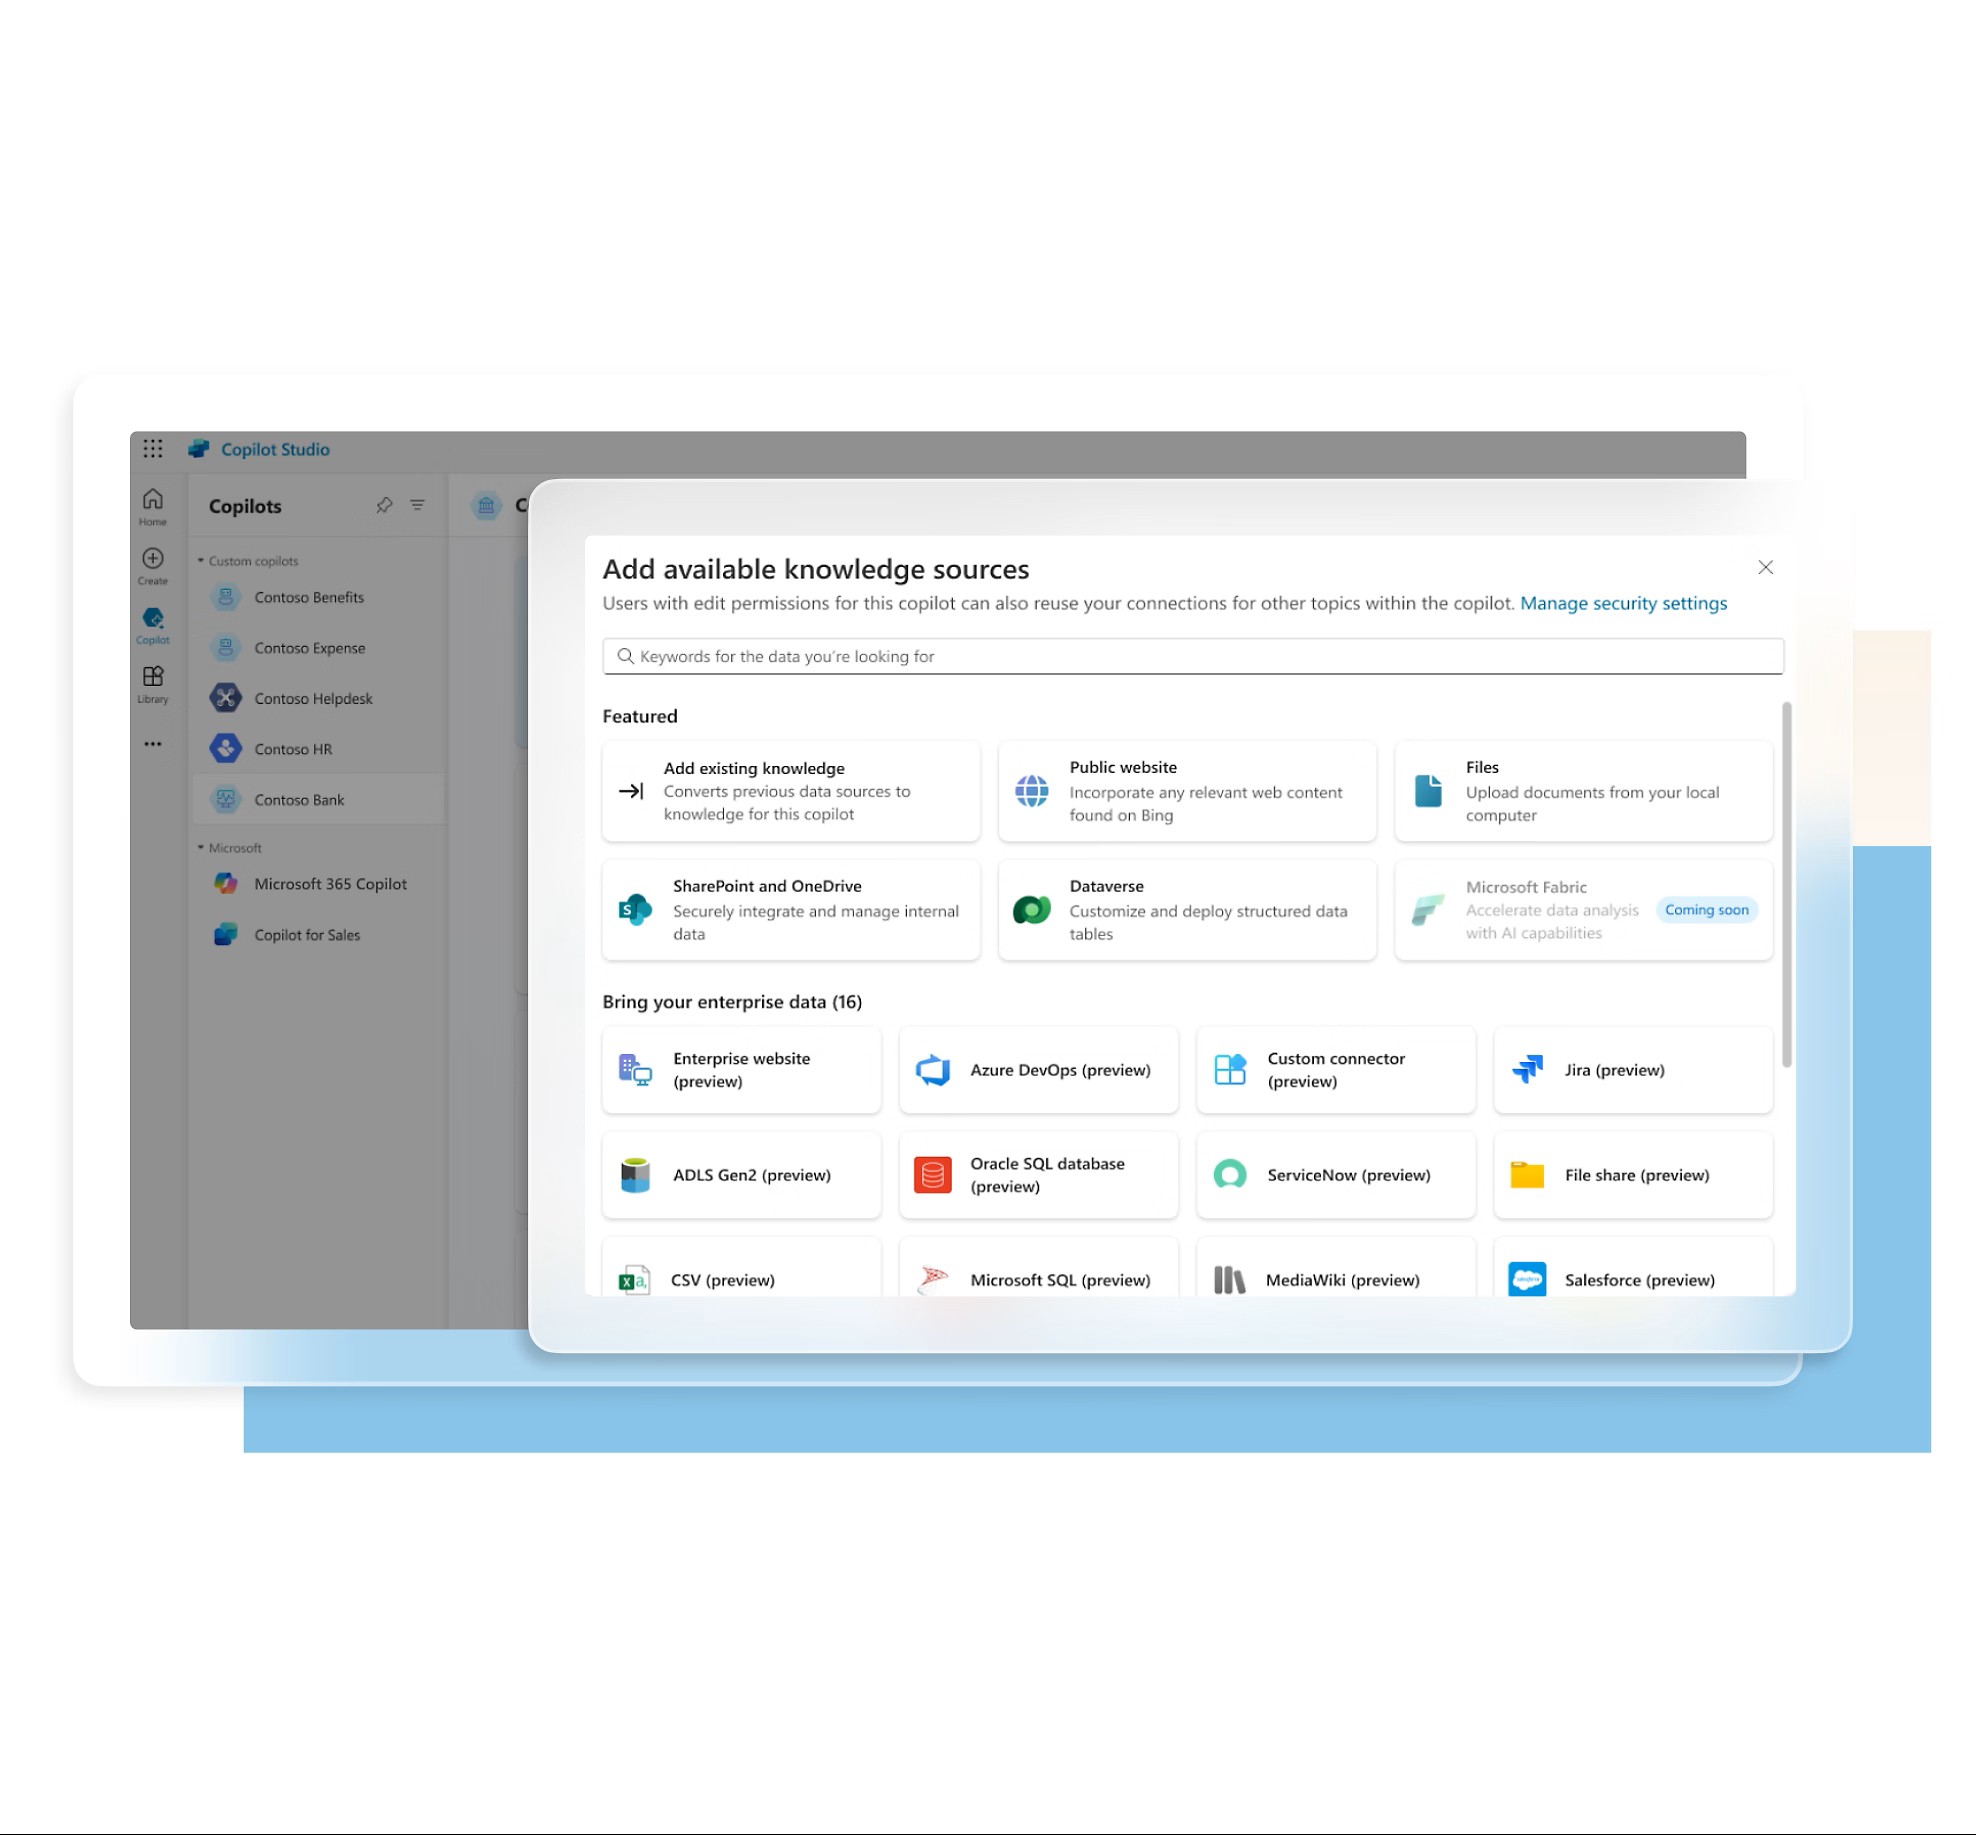
Task: Select Microsoft SQL (preview)
Action: pyautogui.click(x=1038, y=1268)
